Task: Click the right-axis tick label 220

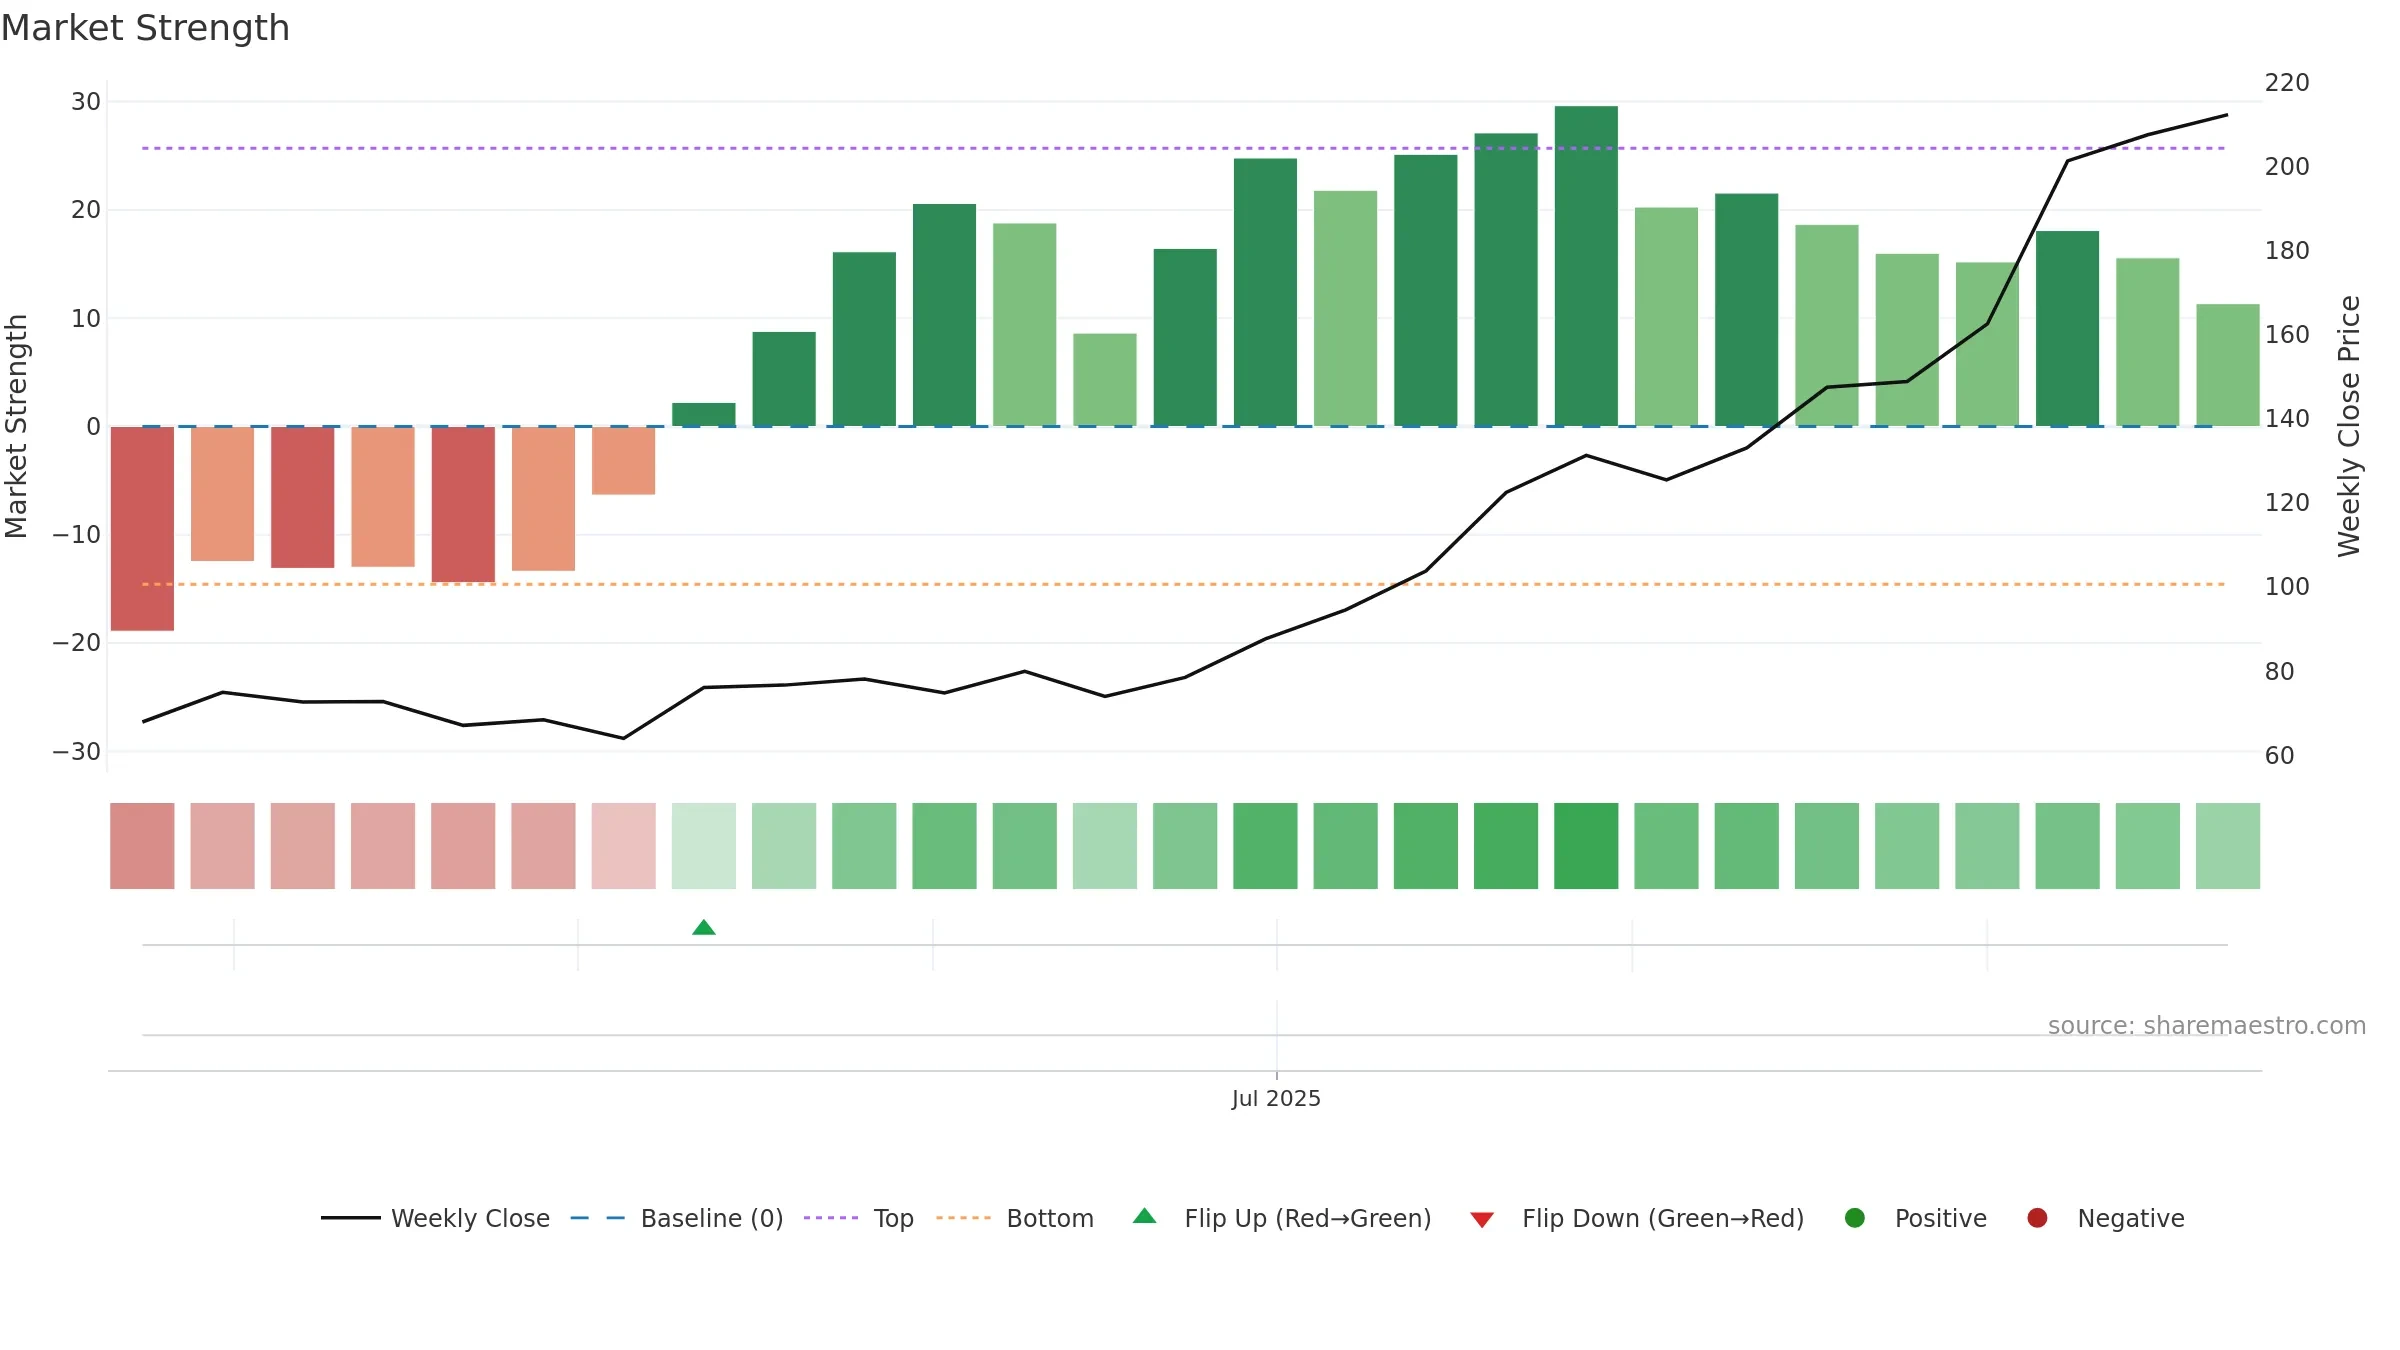Action: (2287, 82)
